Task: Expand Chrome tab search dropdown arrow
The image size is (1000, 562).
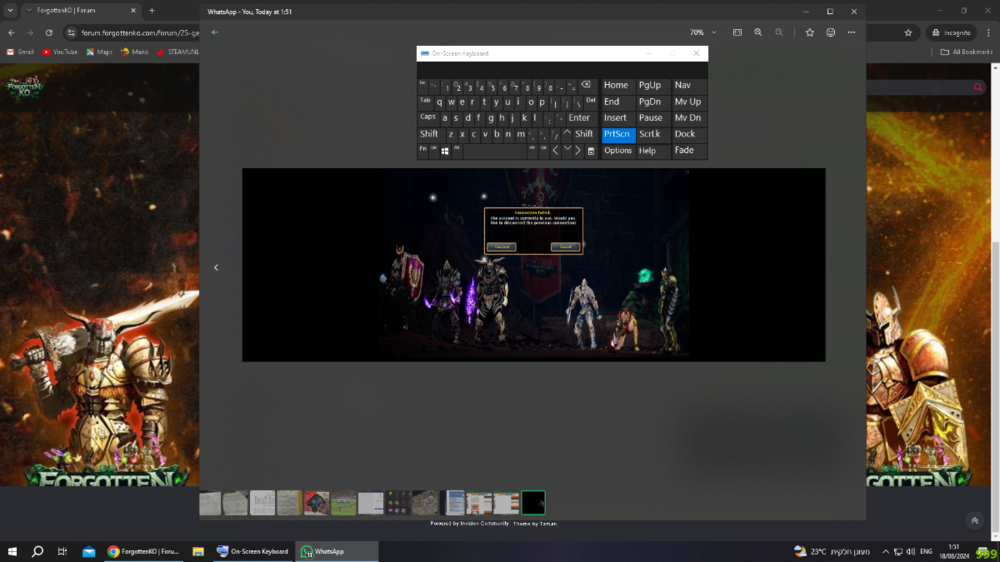Action: [x=11, y=11]
